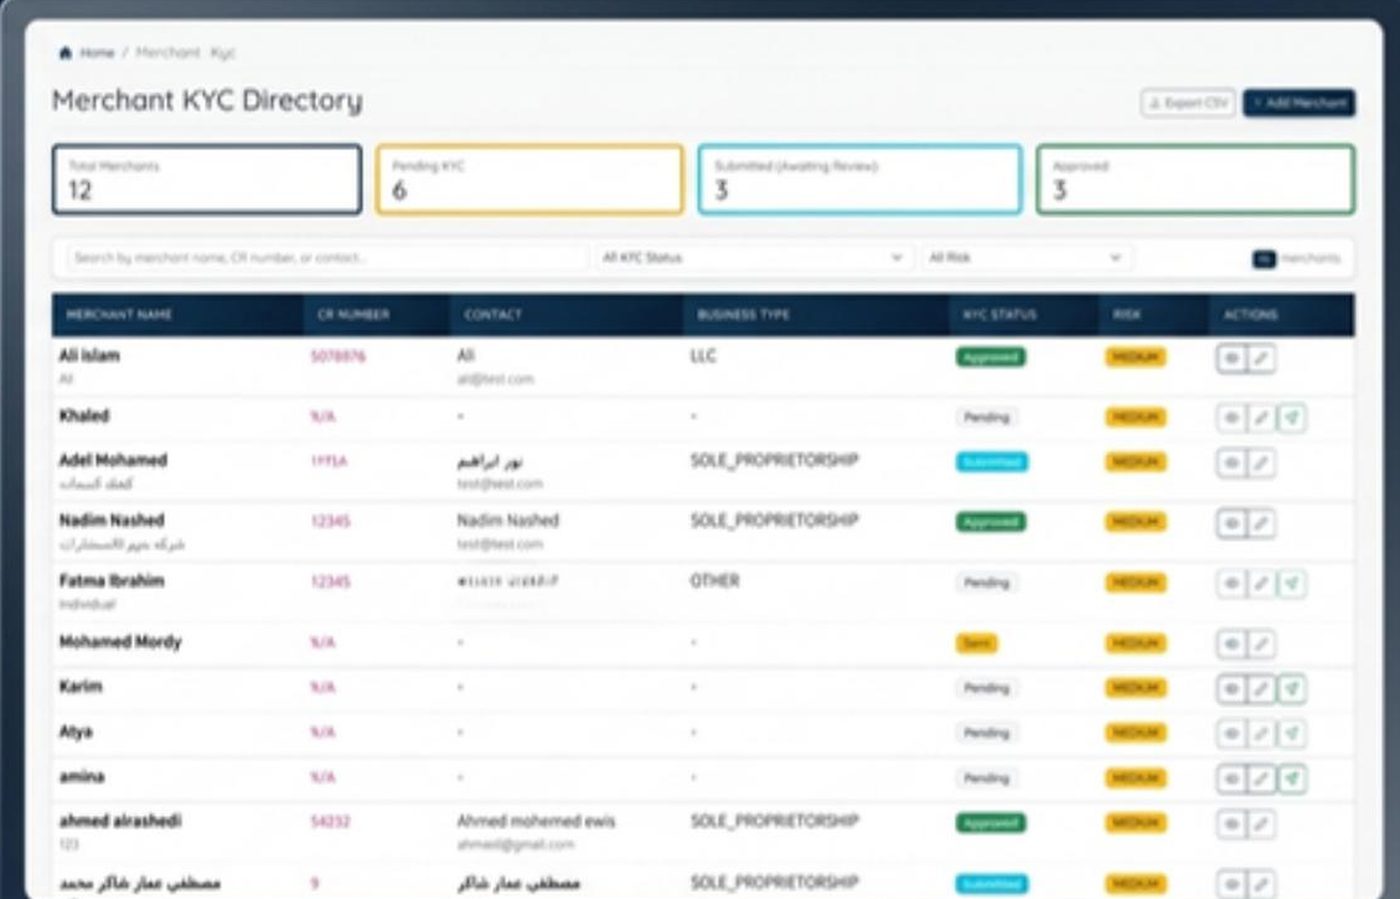
Task: Sort by Business Type column header
Action: [744, 314]
